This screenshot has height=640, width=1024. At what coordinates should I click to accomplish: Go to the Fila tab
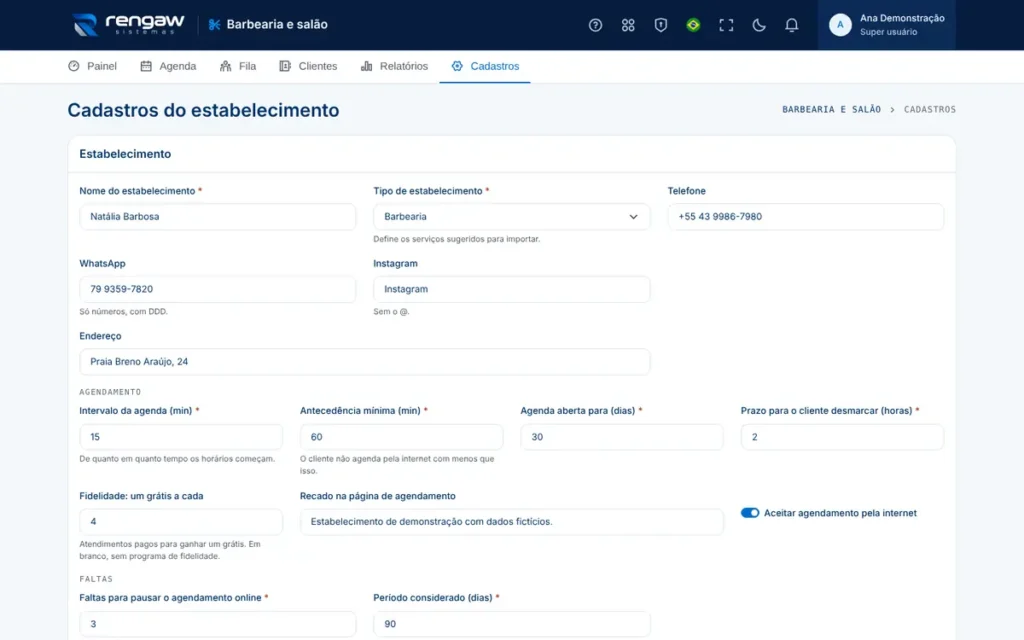click(238, 66)
